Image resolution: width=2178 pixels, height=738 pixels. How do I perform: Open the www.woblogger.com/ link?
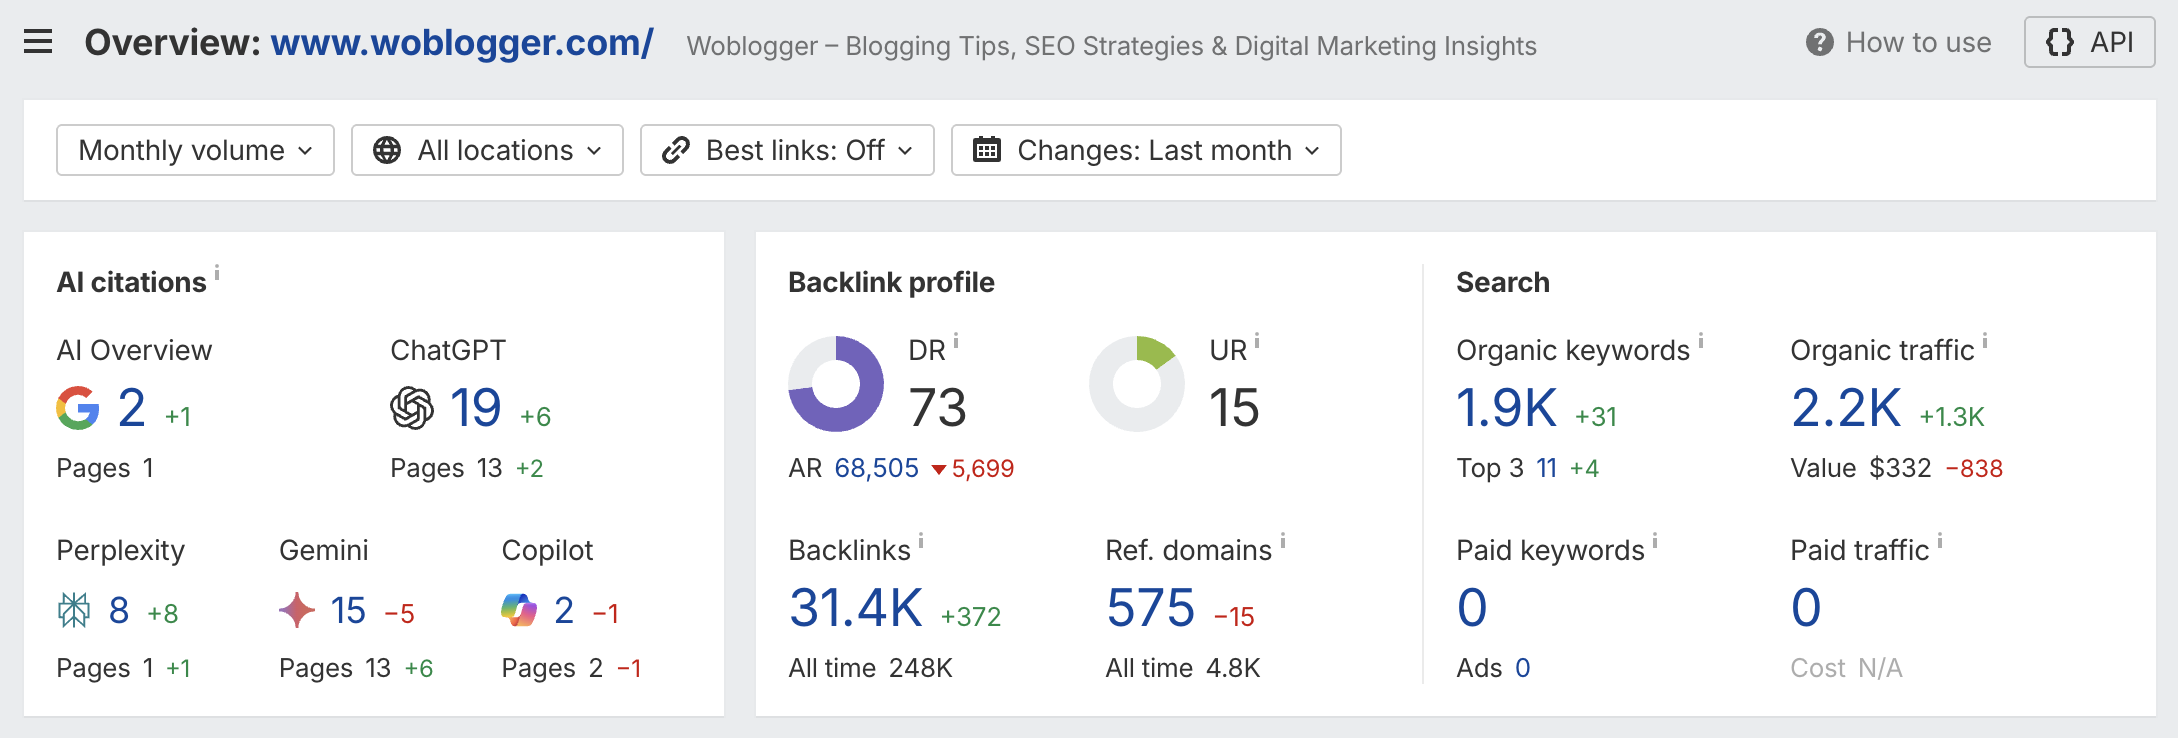pyautogui.click(x=462, y=42)
